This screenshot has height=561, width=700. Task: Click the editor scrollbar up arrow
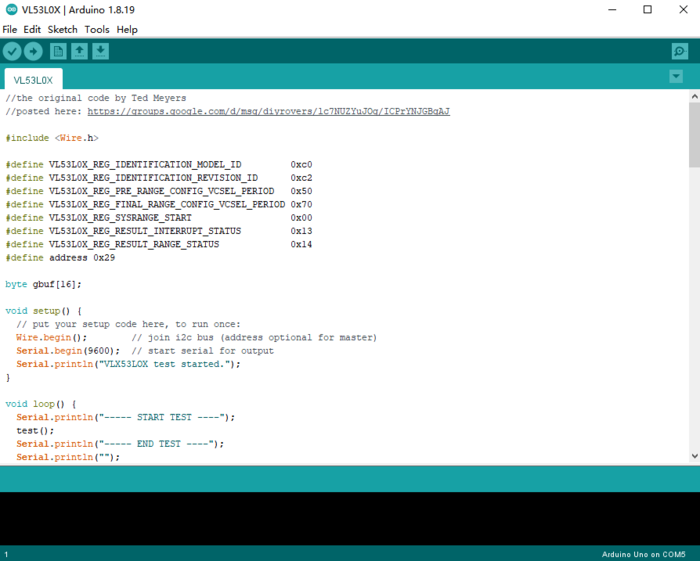pyautogui.click(x=694, y=96)
